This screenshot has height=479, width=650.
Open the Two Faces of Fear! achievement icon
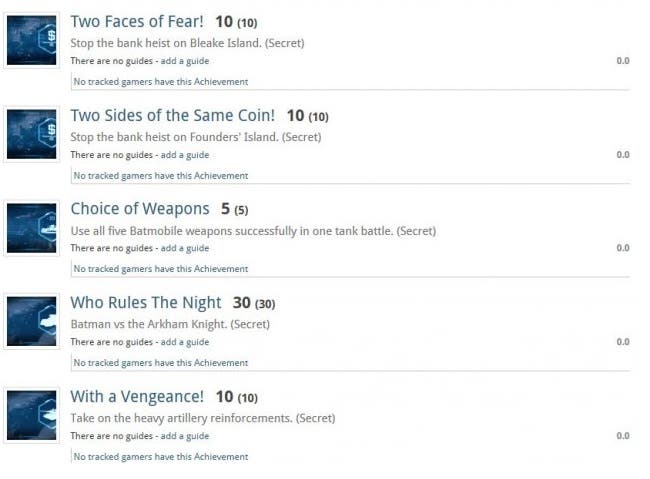pyautogui.click(x=32, y=40)
